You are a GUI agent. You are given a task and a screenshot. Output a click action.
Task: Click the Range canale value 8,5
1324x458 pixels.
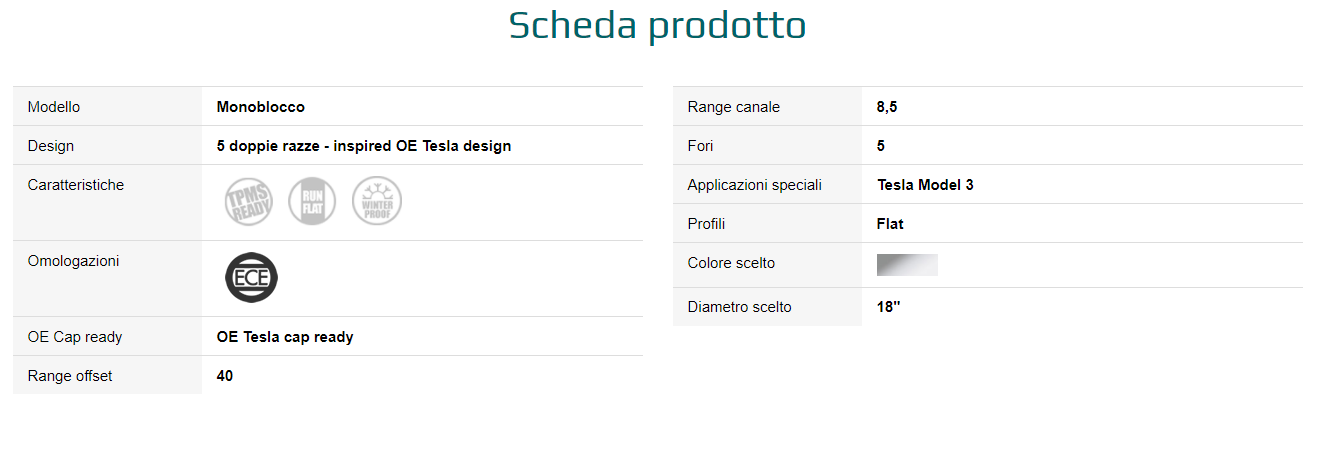coord(887,107)
